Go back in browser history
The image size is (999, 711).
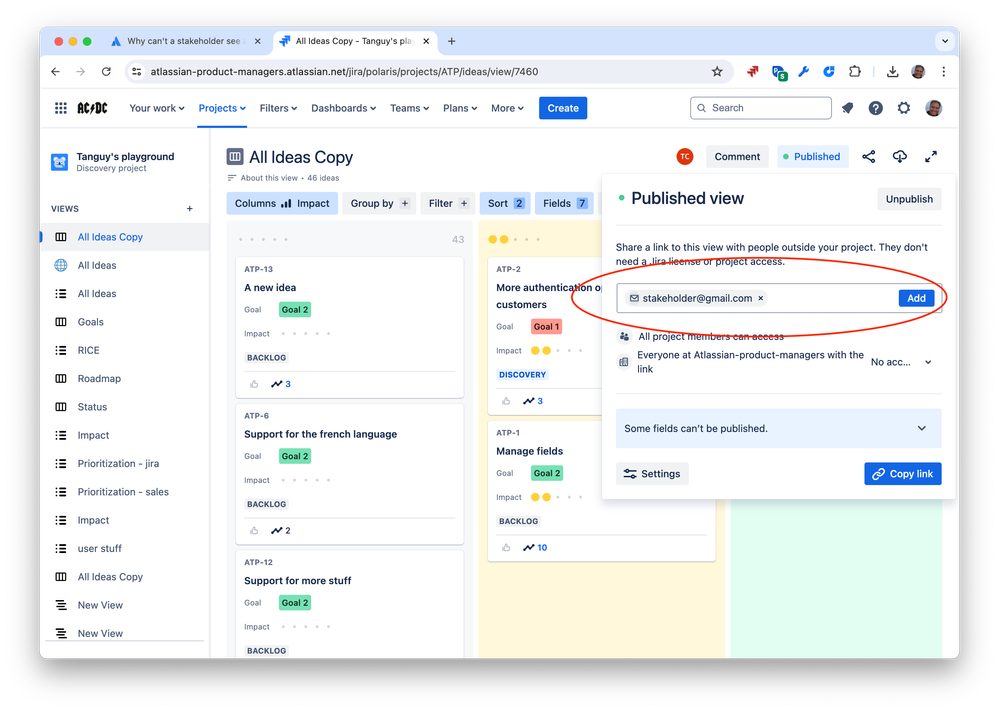[55, 71]
